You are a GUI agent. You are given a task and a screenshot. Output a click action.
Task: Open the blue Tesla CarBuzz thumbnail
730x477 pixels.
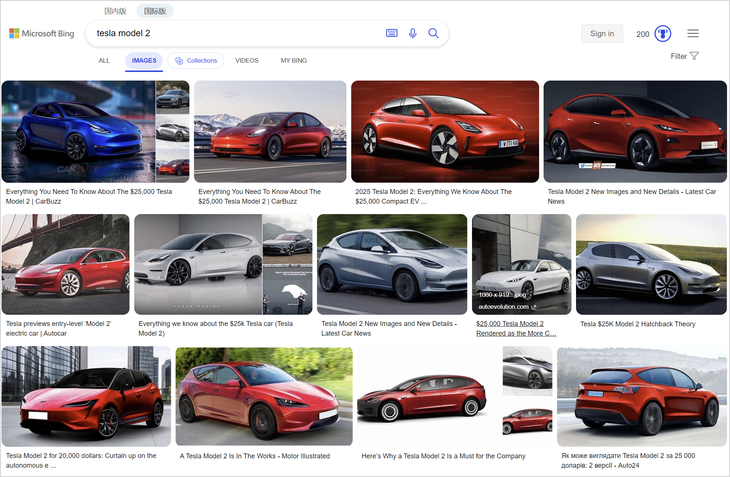pyautogui.click(x=78, y=131)
